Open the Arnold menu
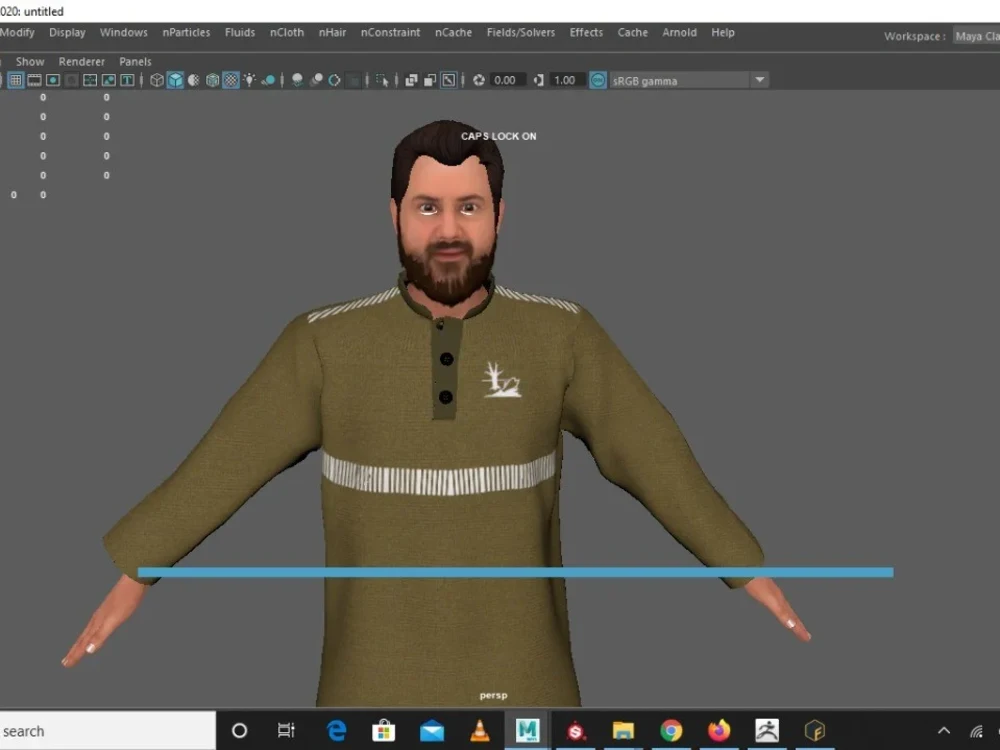Image resolution: width=1000 pixels, height=750 pixels. [679, 32]
